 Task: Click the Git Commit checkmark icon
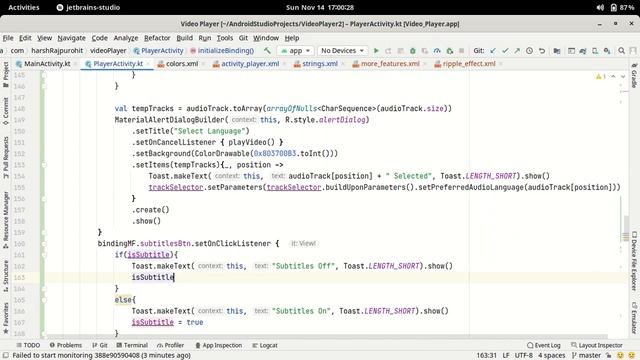coord(505,51)
